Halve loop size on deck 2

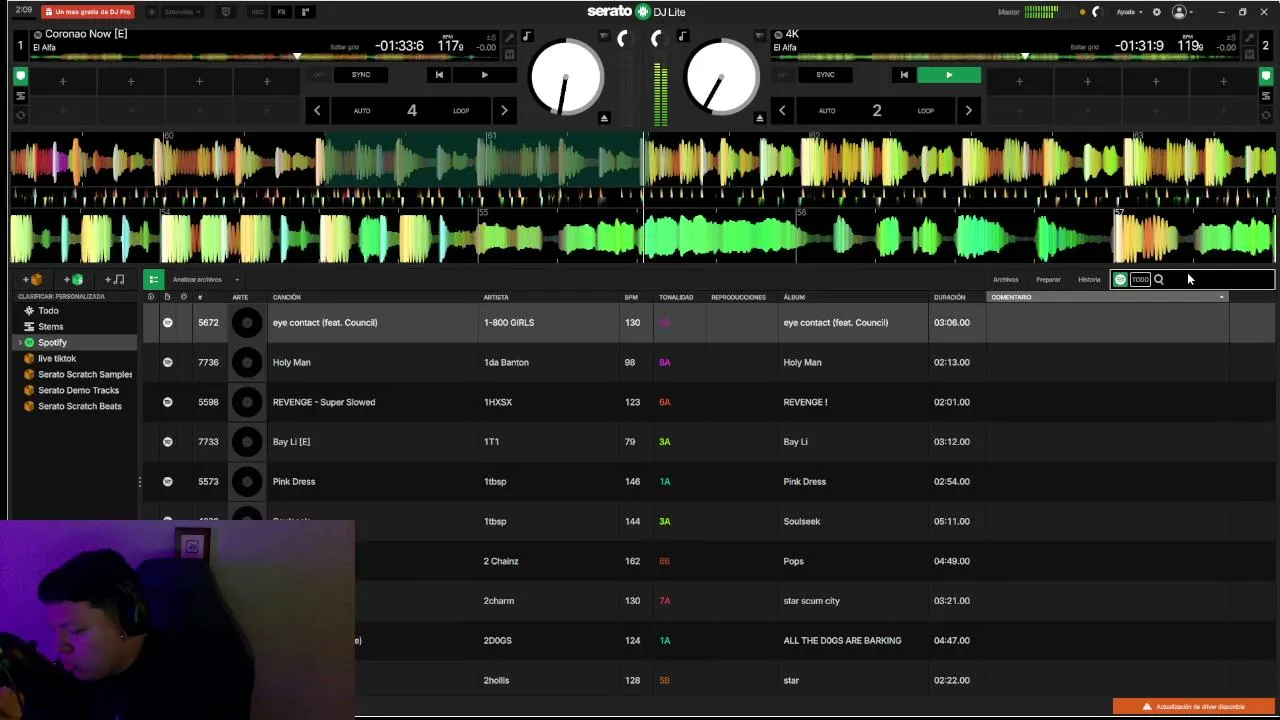[782, 111]
